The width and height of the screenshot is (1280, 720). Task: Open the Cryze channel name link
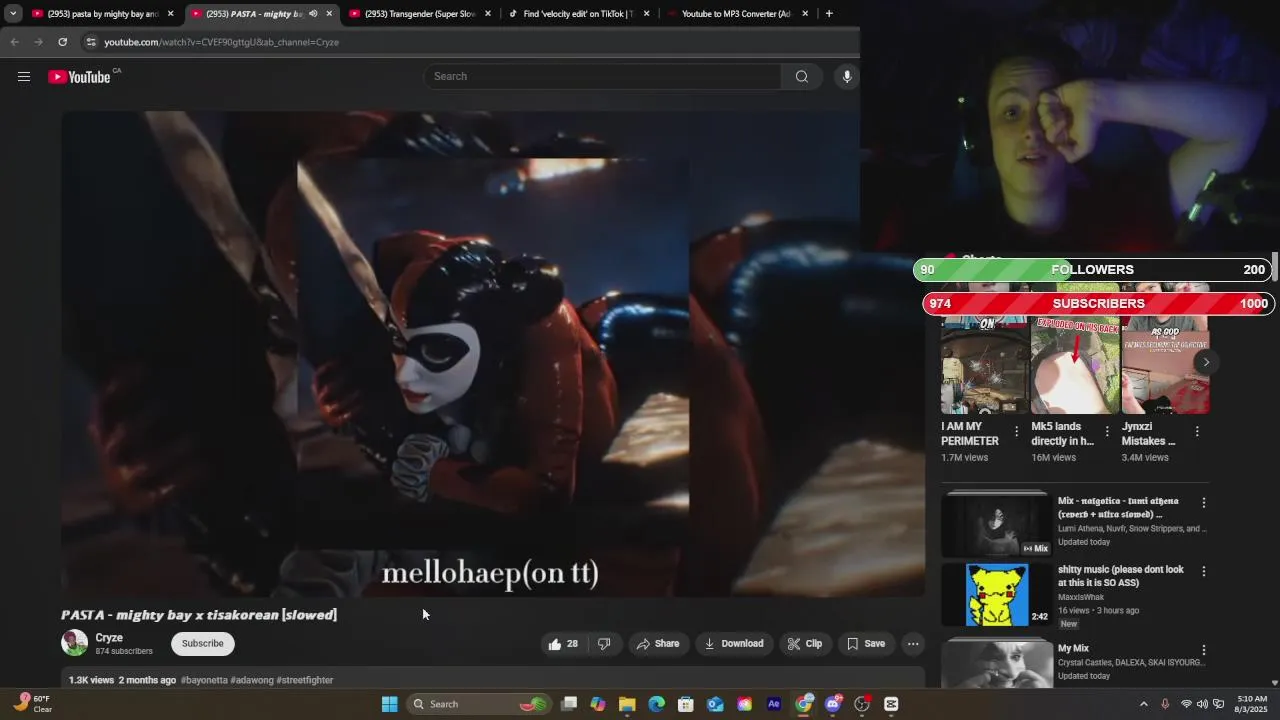(x=109, y=638)
